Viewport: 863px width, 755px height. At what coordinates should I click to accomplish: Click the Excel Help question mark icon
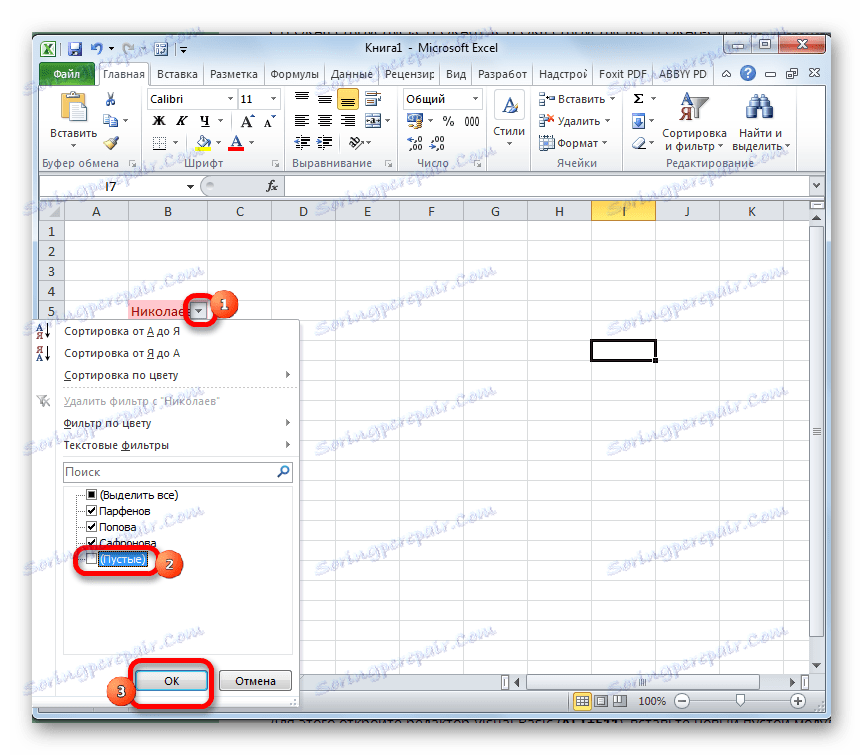[747, 73]
